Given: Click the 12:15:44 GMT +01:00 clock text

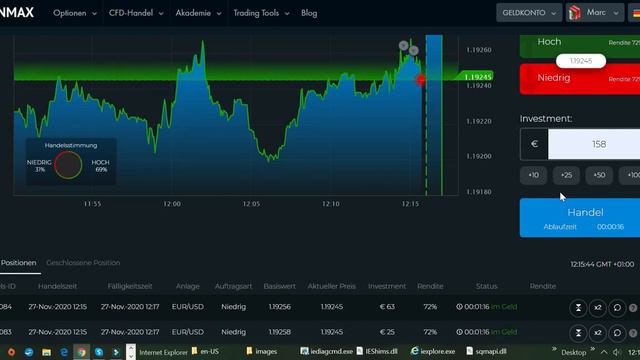Looking at the screenshot, I should (x=602, y=264).
